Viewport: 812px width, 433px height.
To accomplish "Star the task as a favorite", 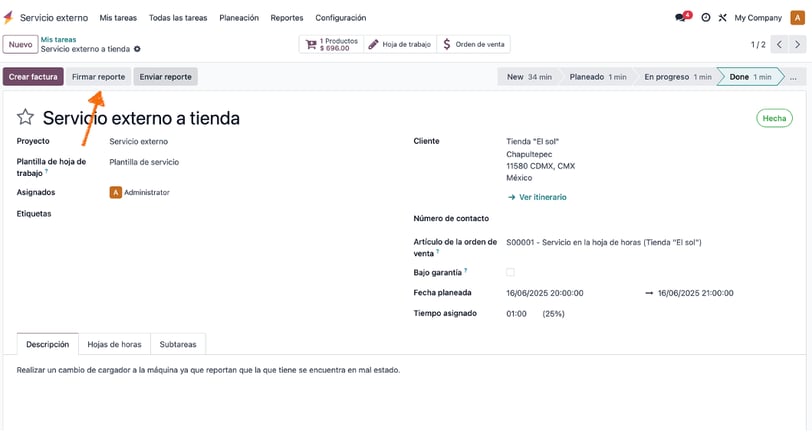I will pos(25,118).
